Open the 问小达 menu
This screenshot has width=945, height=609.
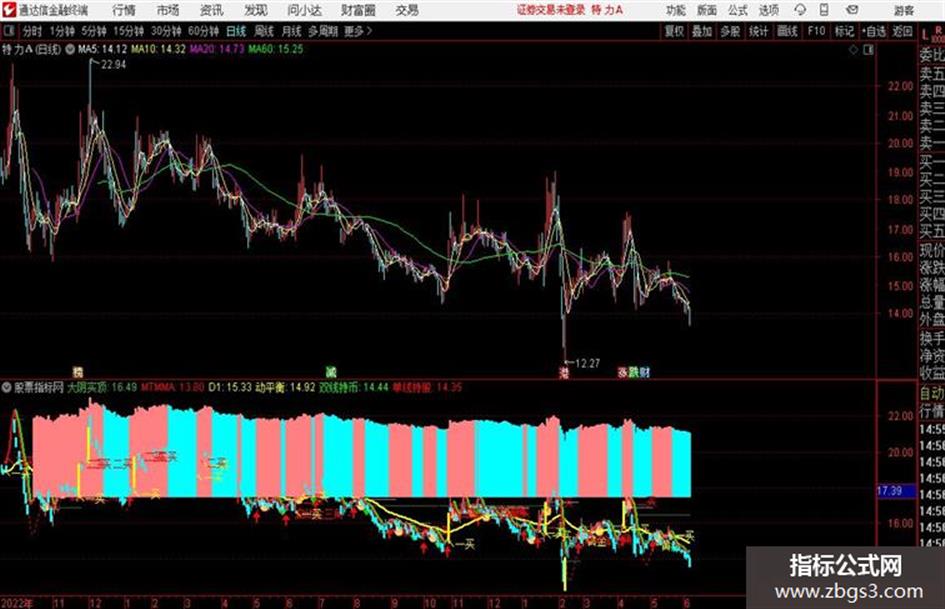pos(304,10)
